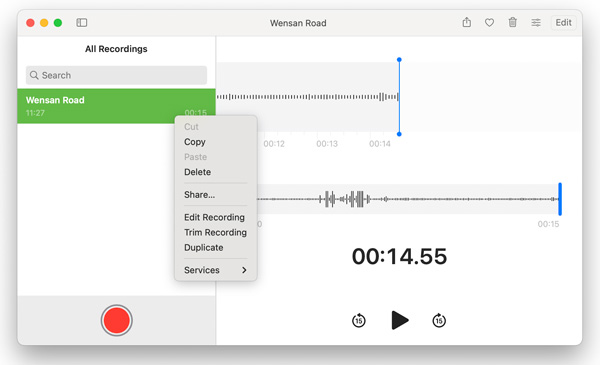
Task: Open the share icon in toolbar
Action: tap(466, 22)
